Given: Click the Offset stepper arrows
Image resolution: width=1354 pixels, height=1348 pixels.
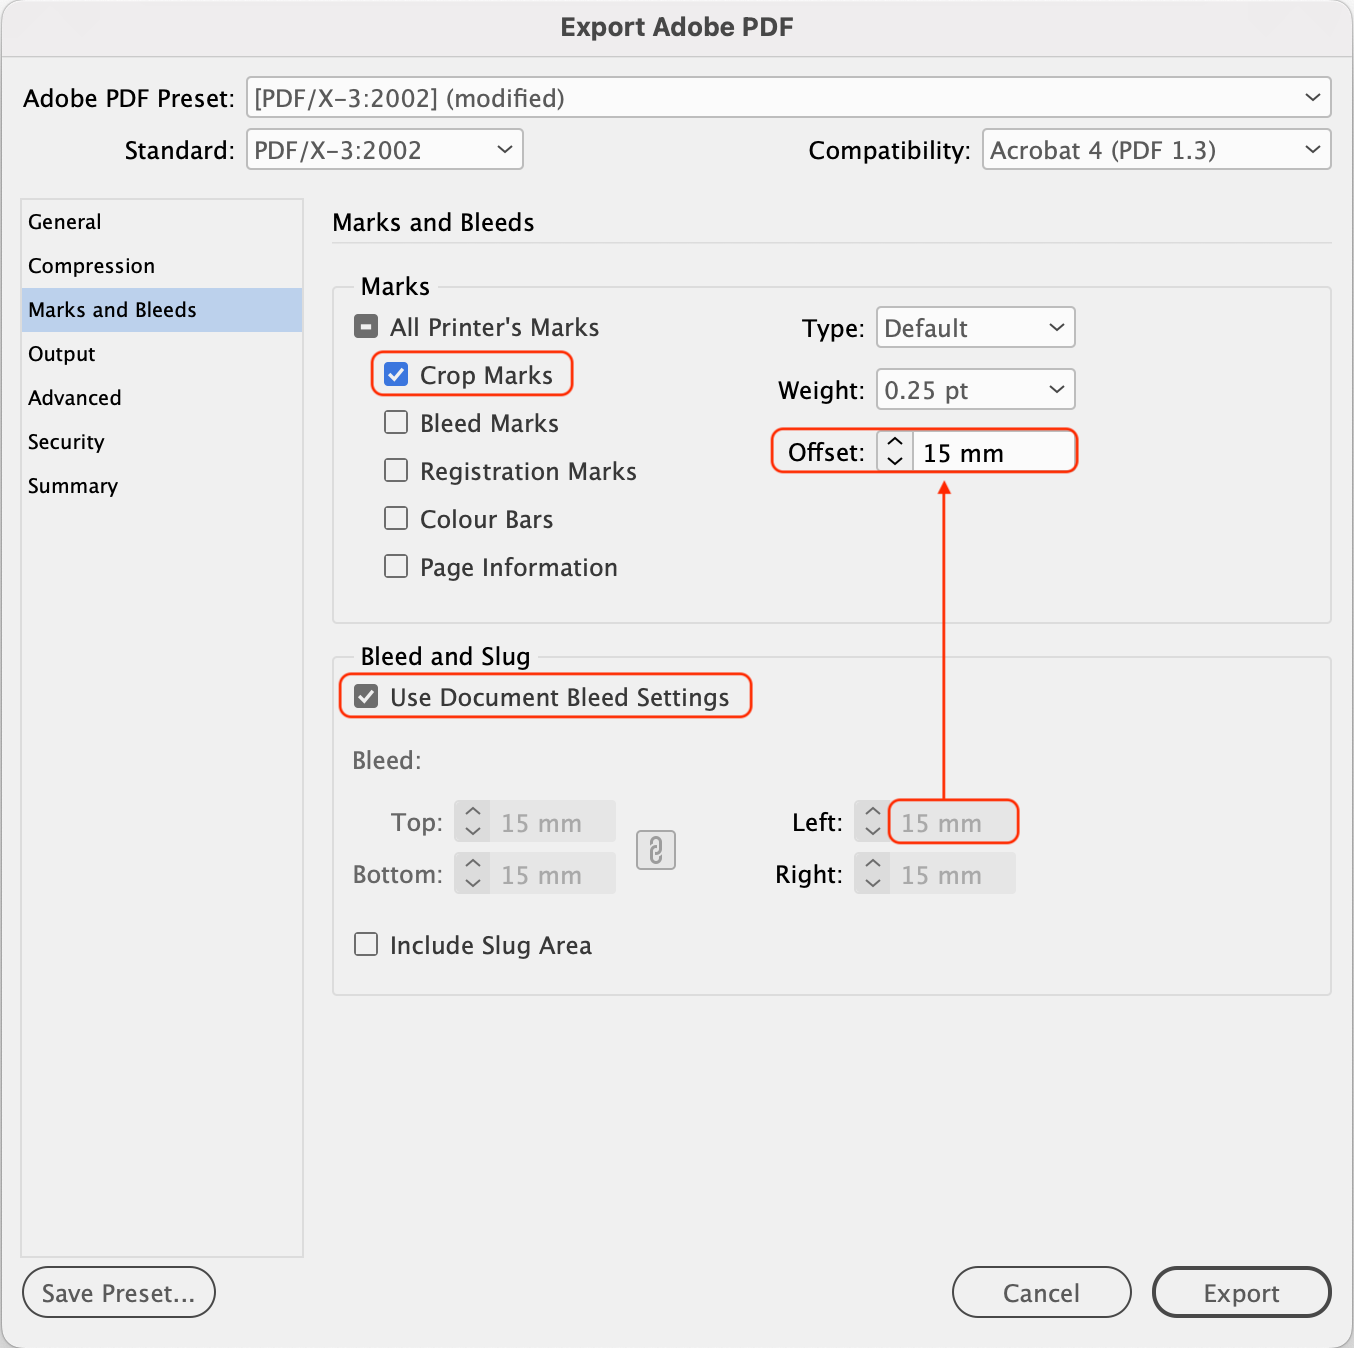Looking at the screenshot, I should tap(895, 452).
